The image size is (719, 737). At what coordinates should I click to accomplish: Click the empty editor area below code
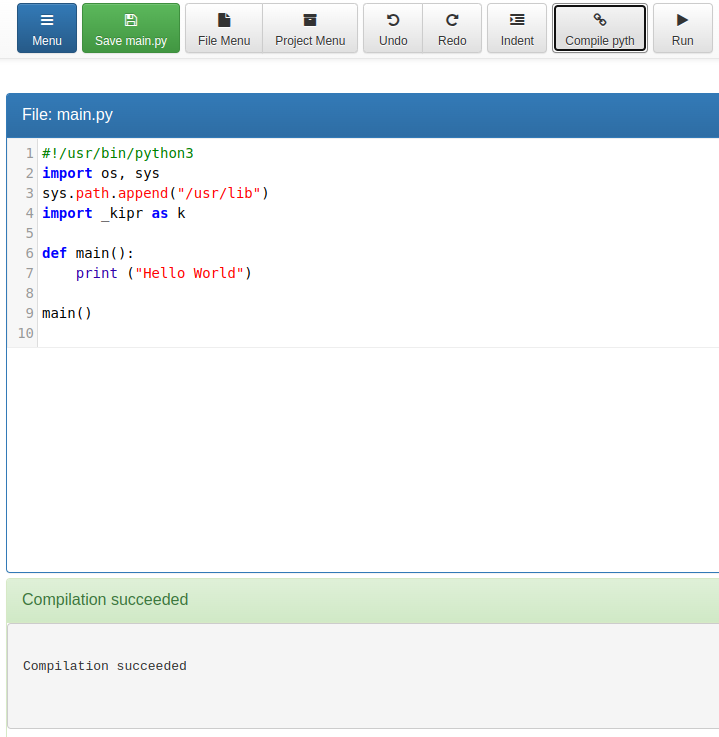(362, 460)
